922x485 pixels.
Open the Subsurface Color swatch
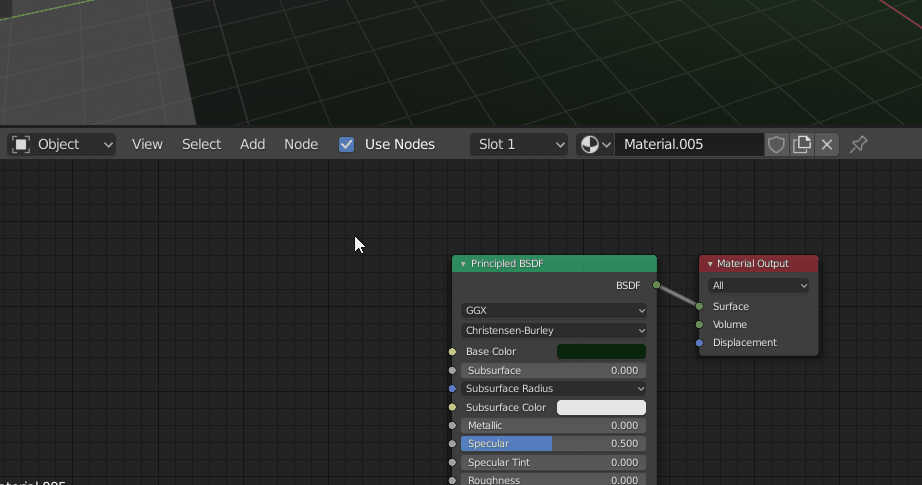click(x=601, y=407)
